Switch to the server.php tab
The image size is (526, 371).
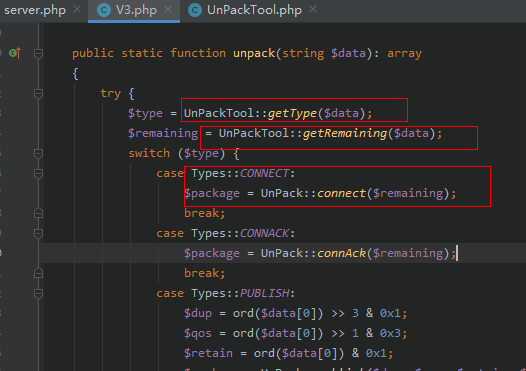point(35,10)
